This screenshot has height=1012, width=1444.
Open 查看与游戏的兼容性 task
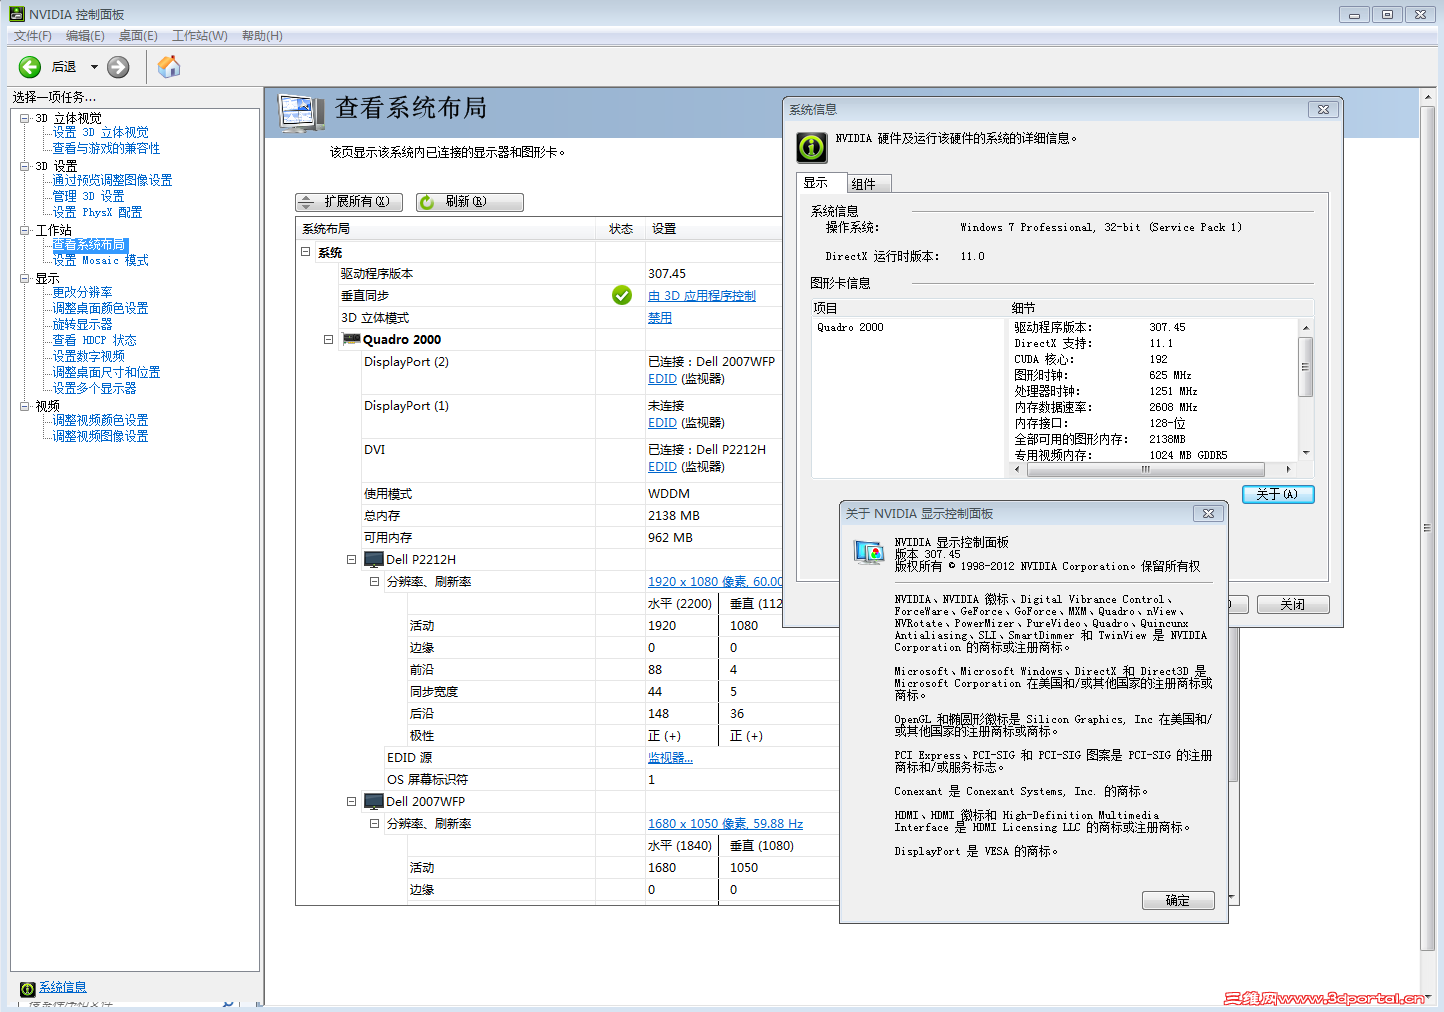[x=106, y=148]
